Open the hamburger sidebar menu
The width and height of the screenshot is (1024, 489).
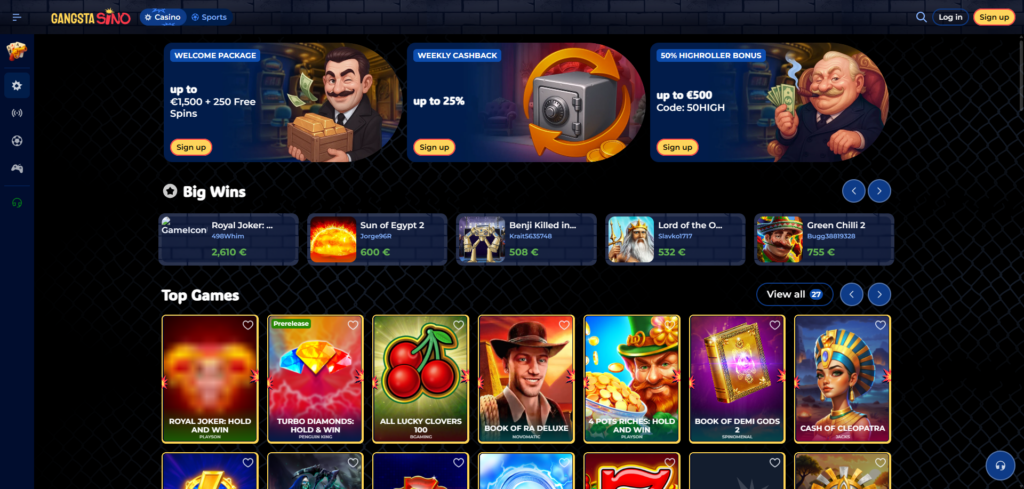(17, 17)
